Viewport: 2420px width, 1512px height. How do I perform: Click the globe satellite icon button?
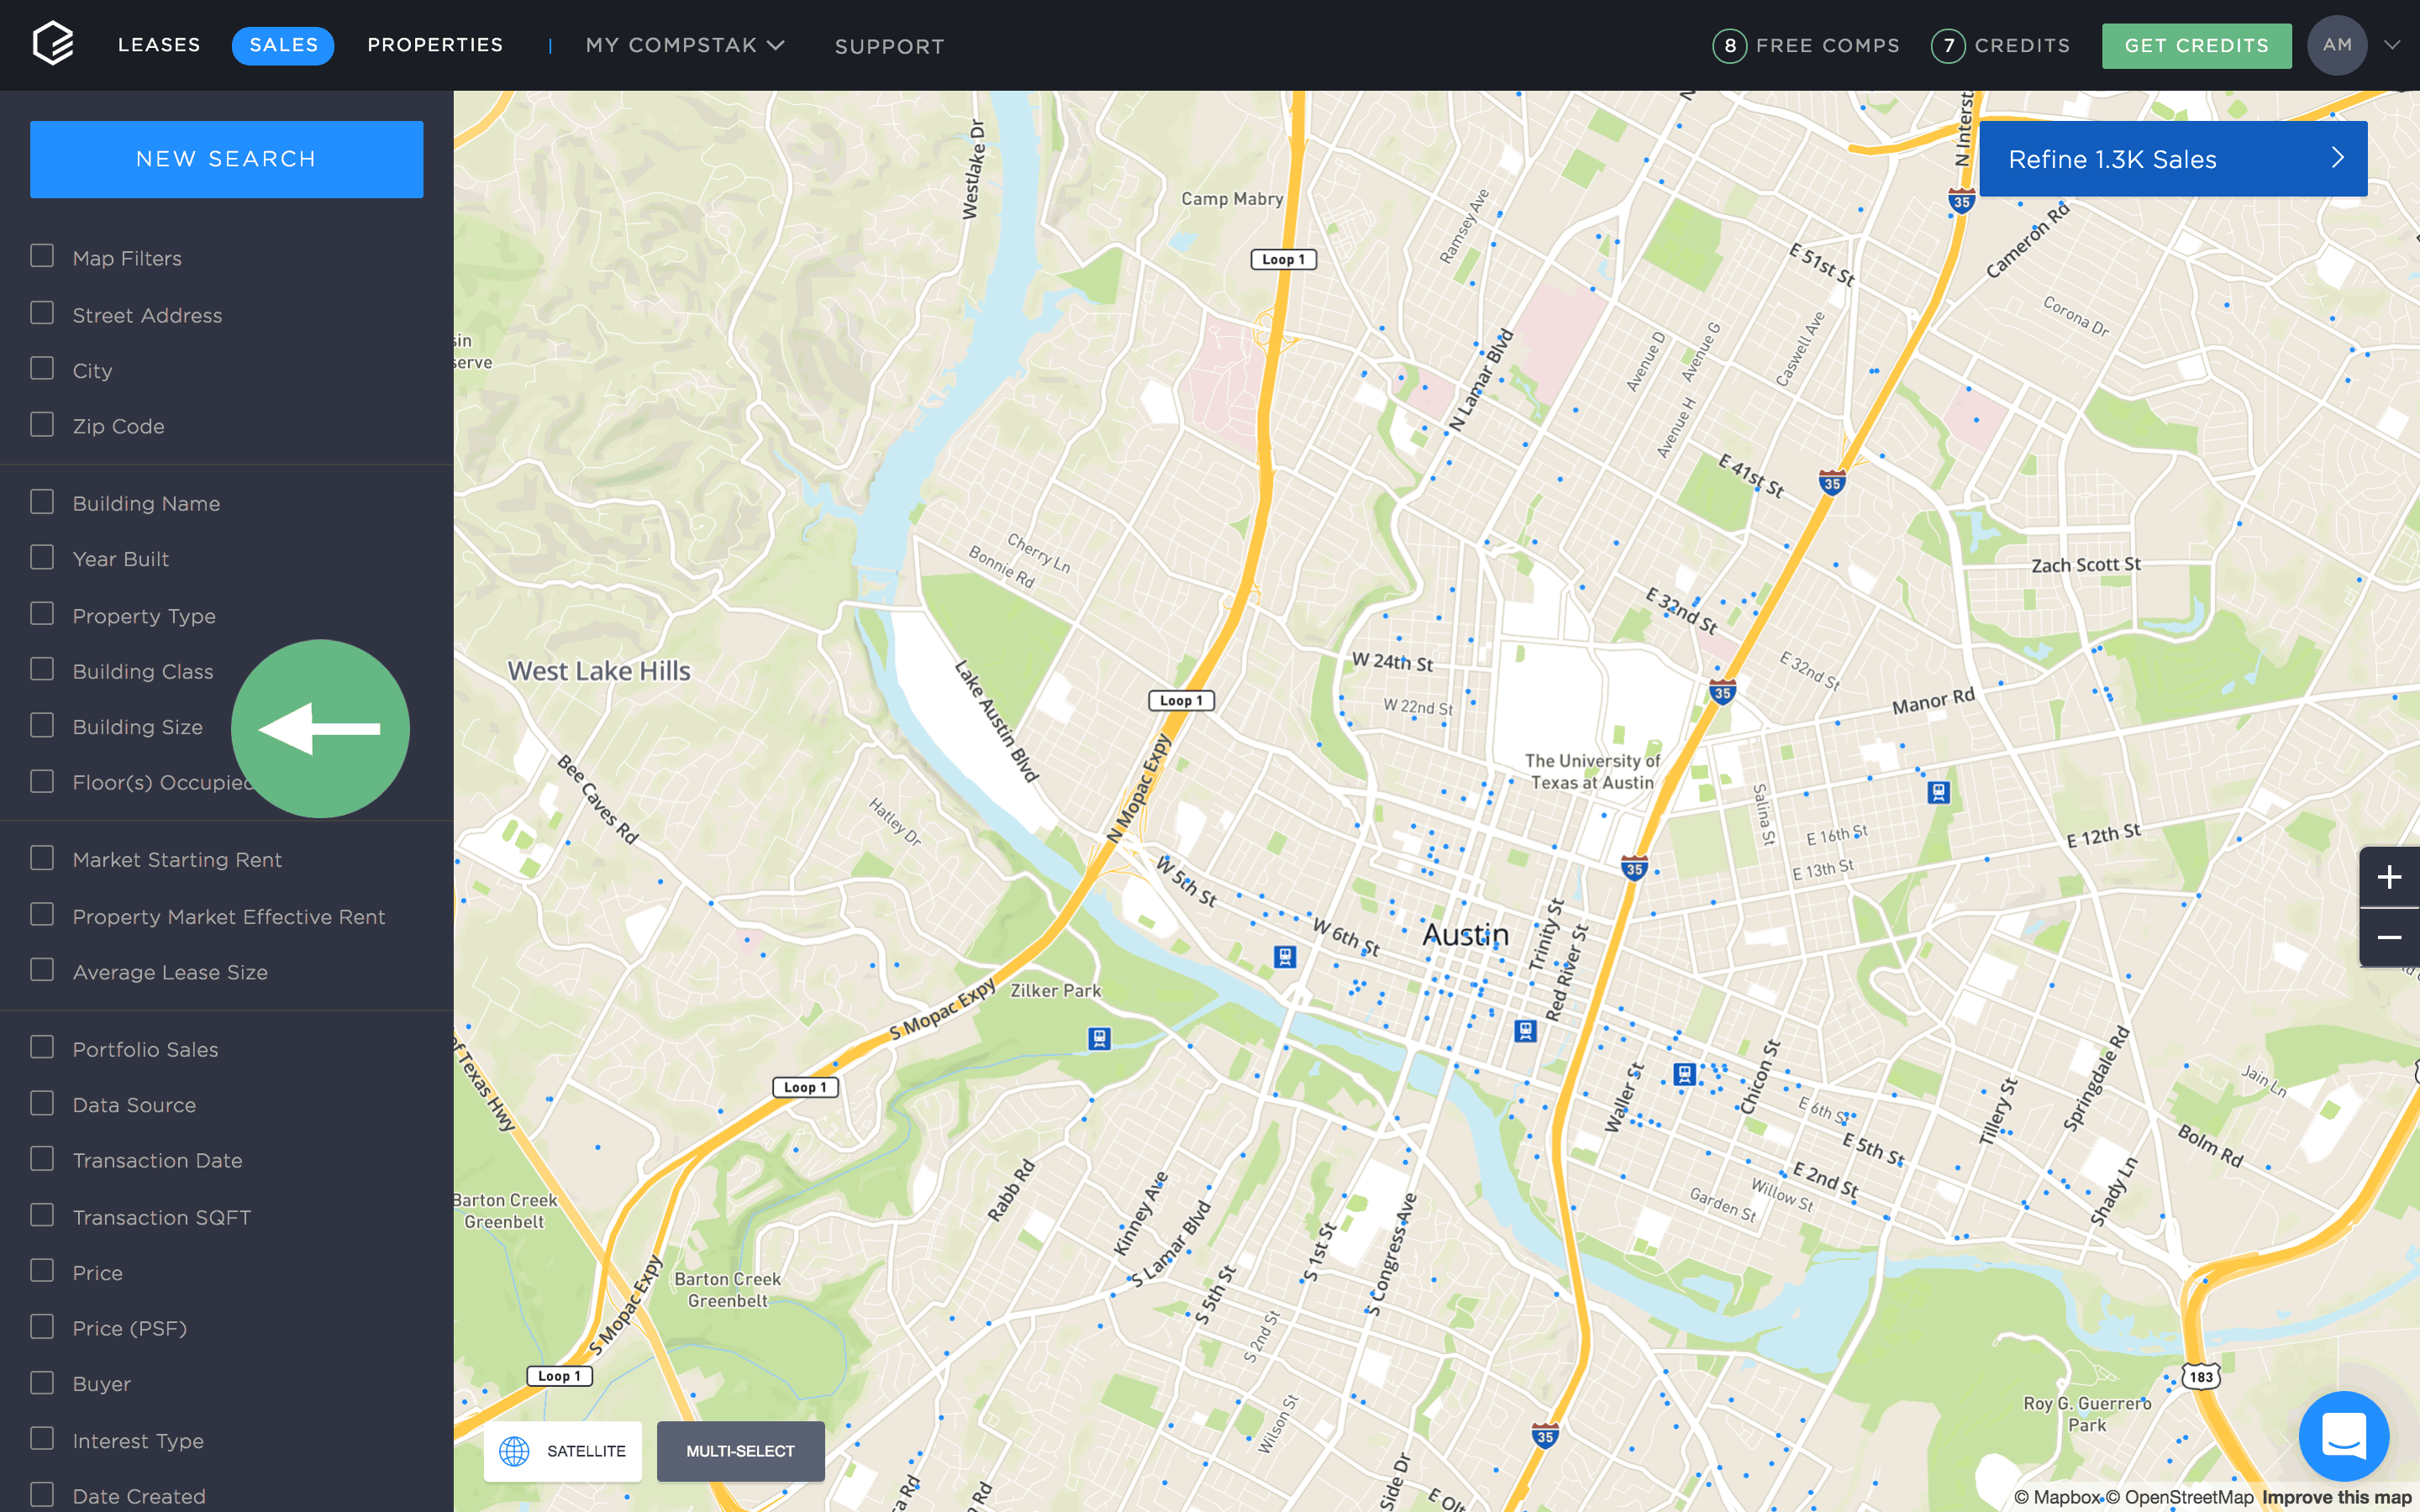point(513,1449)
